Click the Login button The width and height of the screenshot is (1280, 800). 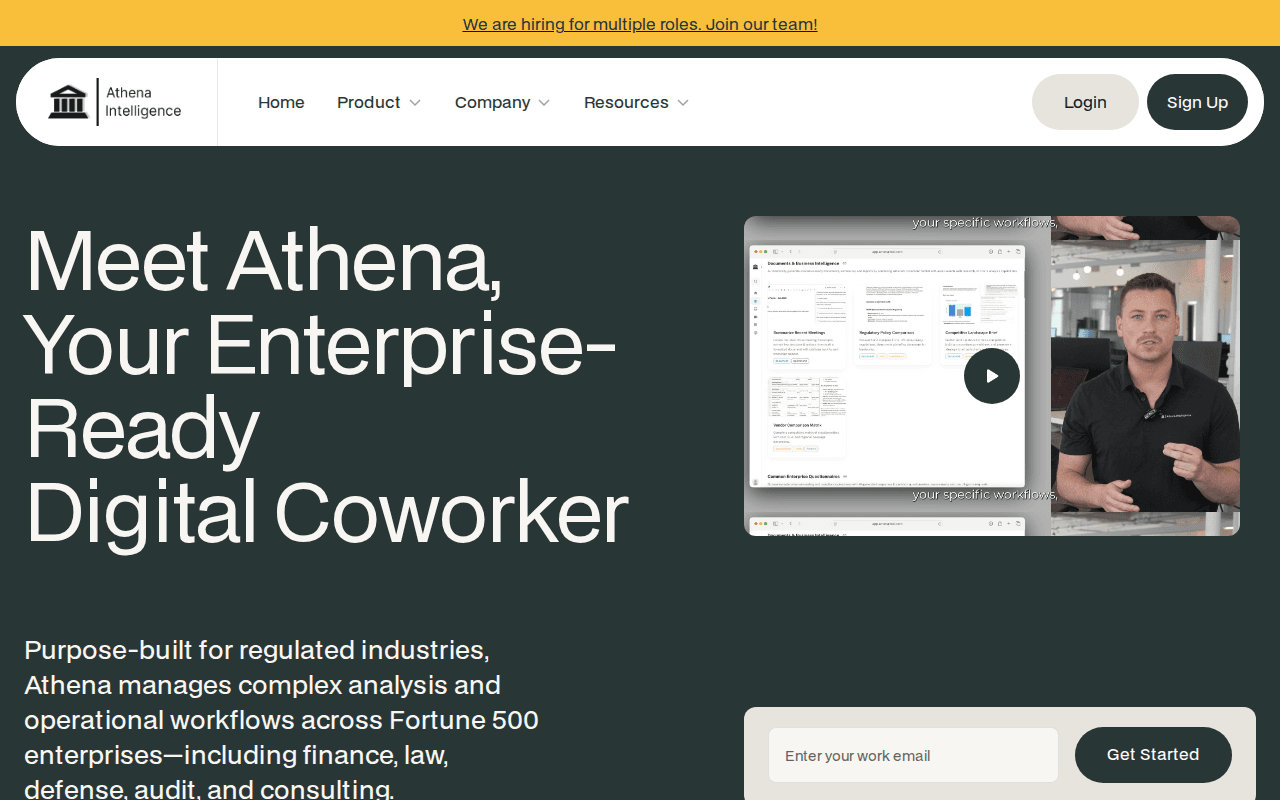pos(1085,102)
